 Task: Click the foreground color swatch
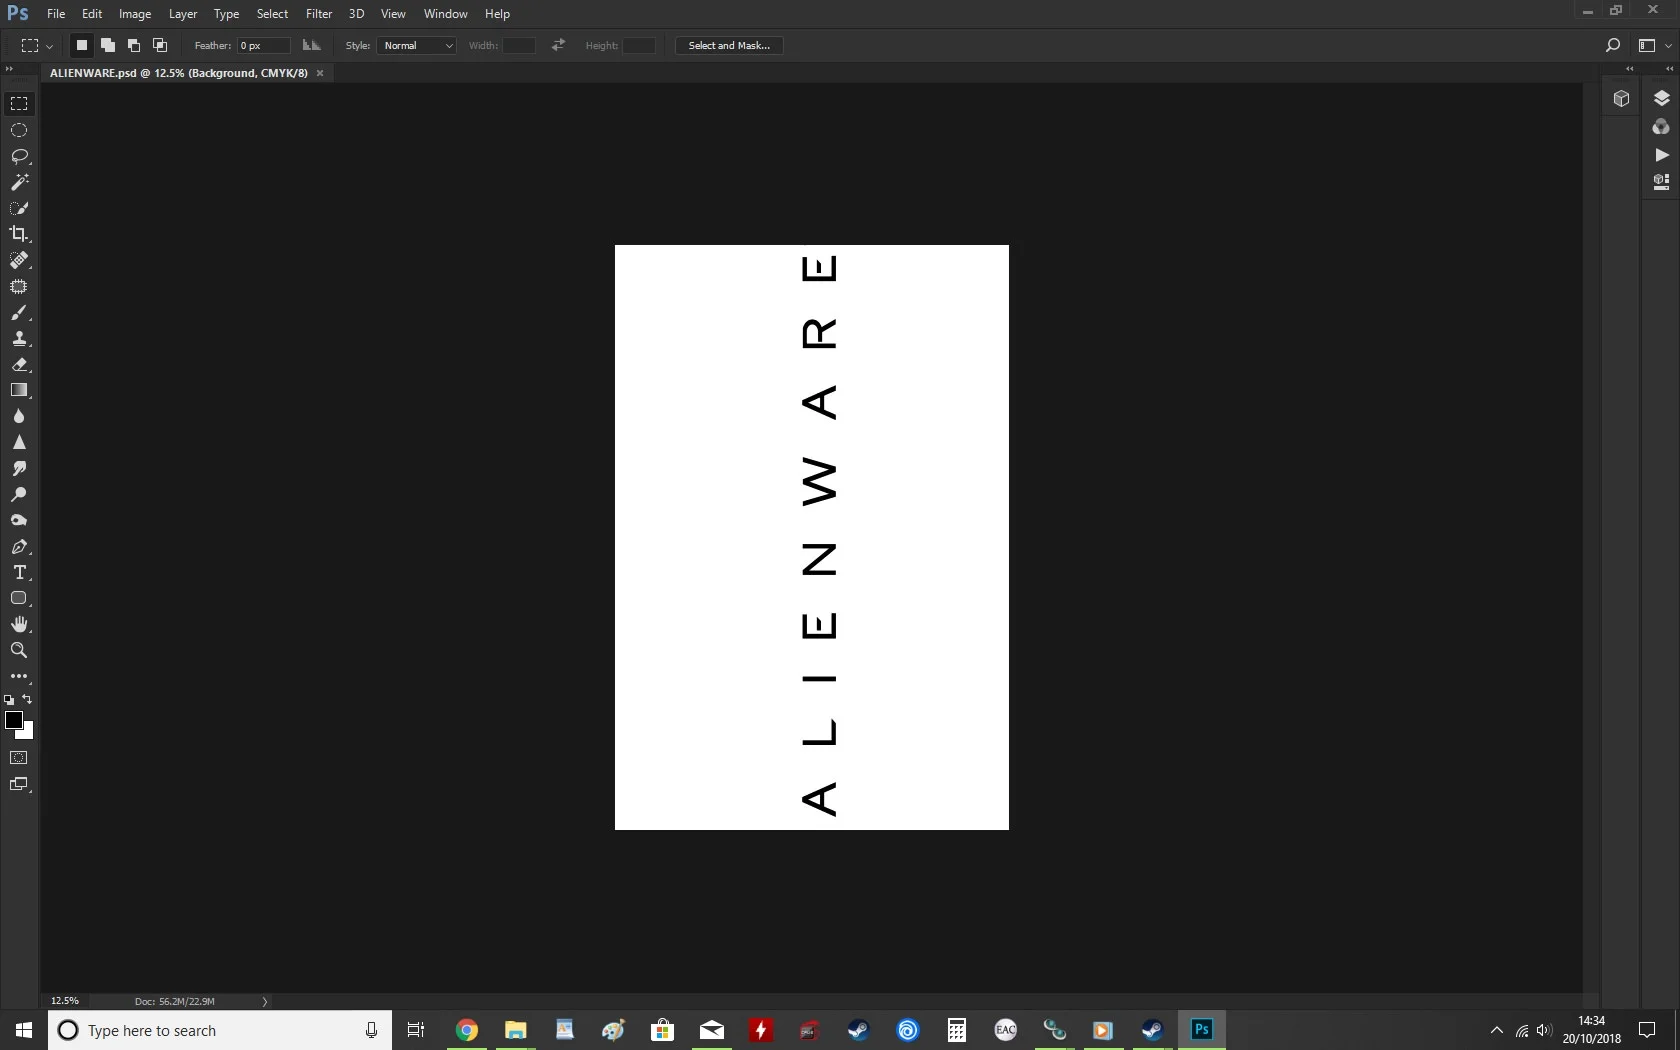tap(14, 720)
